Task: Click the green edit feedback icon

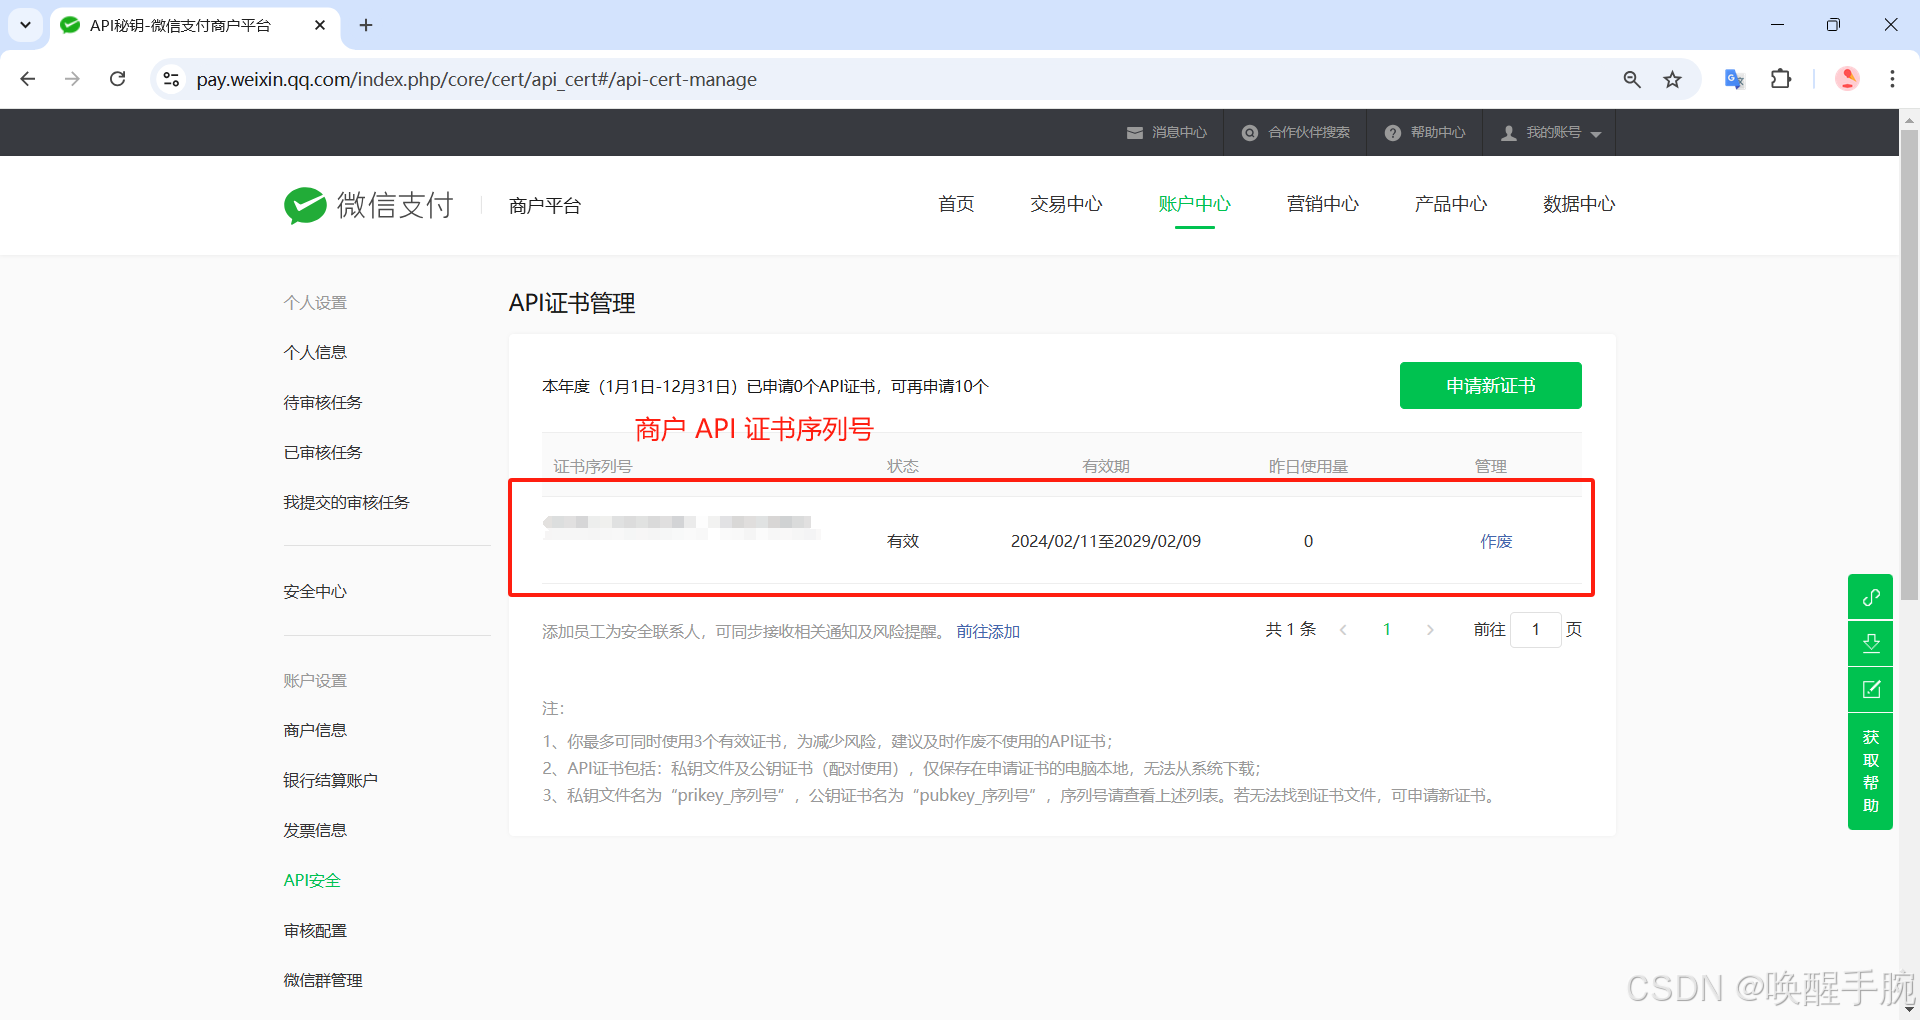Action: tap(1870, 689)
